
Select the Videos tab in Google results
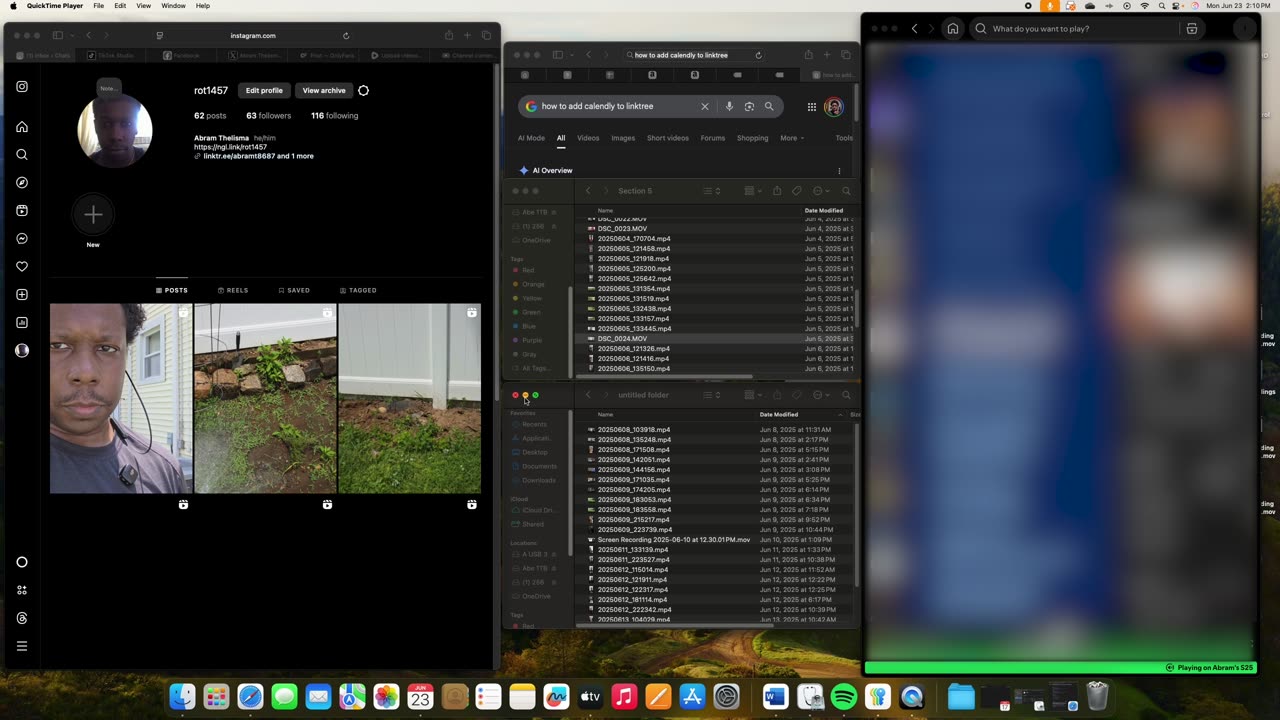tap(588, 138)
